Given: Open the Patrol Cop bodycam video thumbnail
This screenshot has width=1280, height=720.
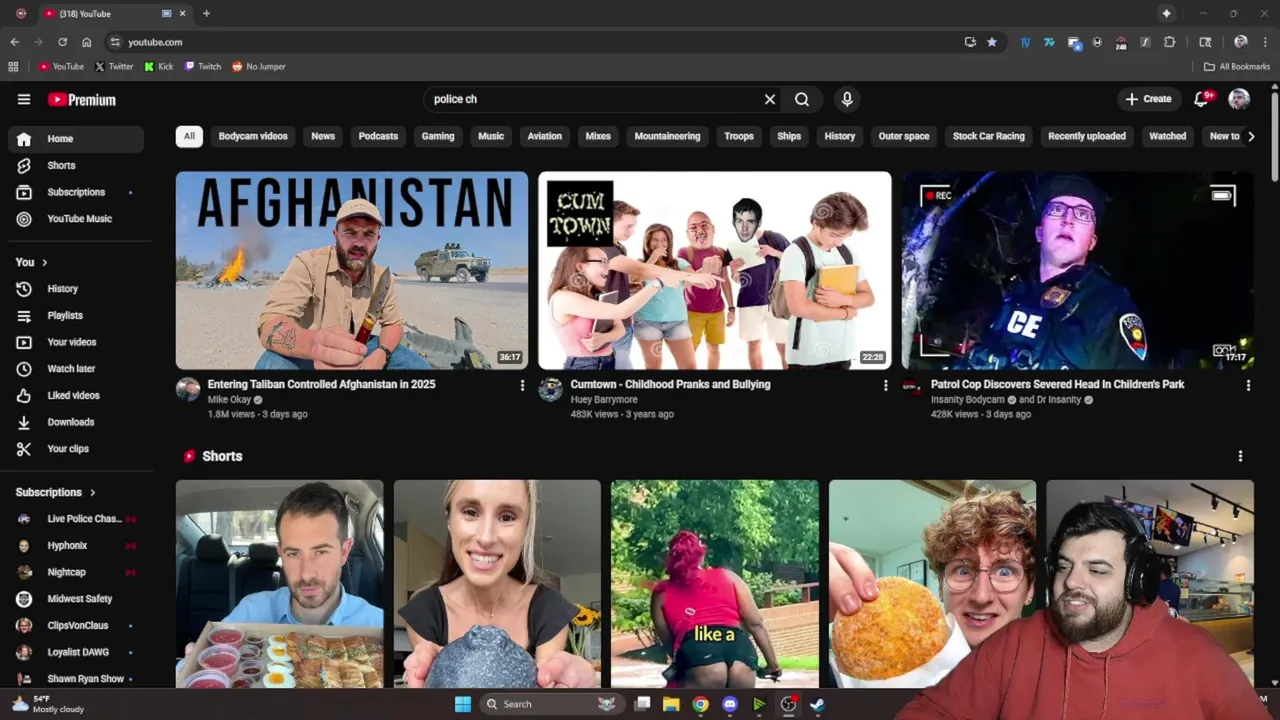Looking at the screenshot, I should pyautogui.click(x=1077, y=271).
